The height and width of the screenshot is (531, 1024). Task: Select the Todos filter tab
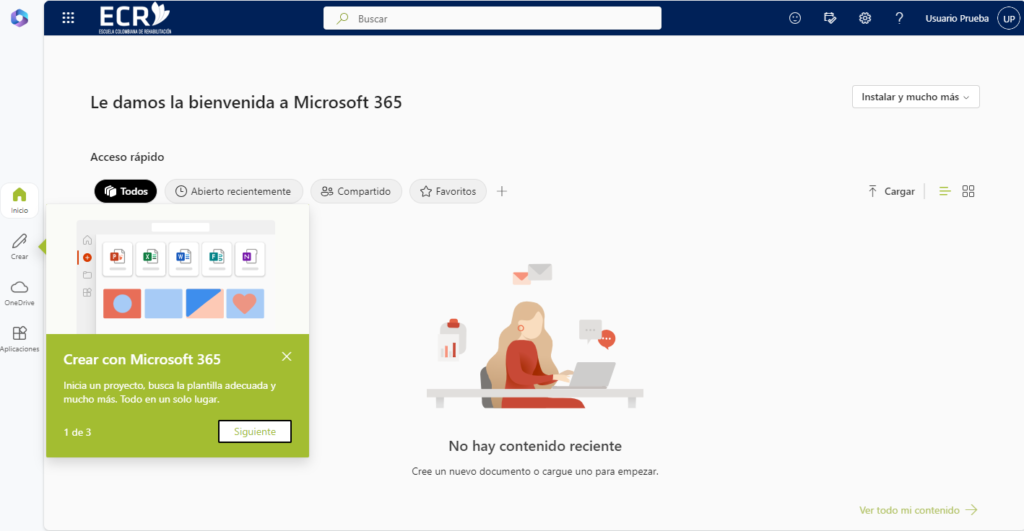coord(126,191)
